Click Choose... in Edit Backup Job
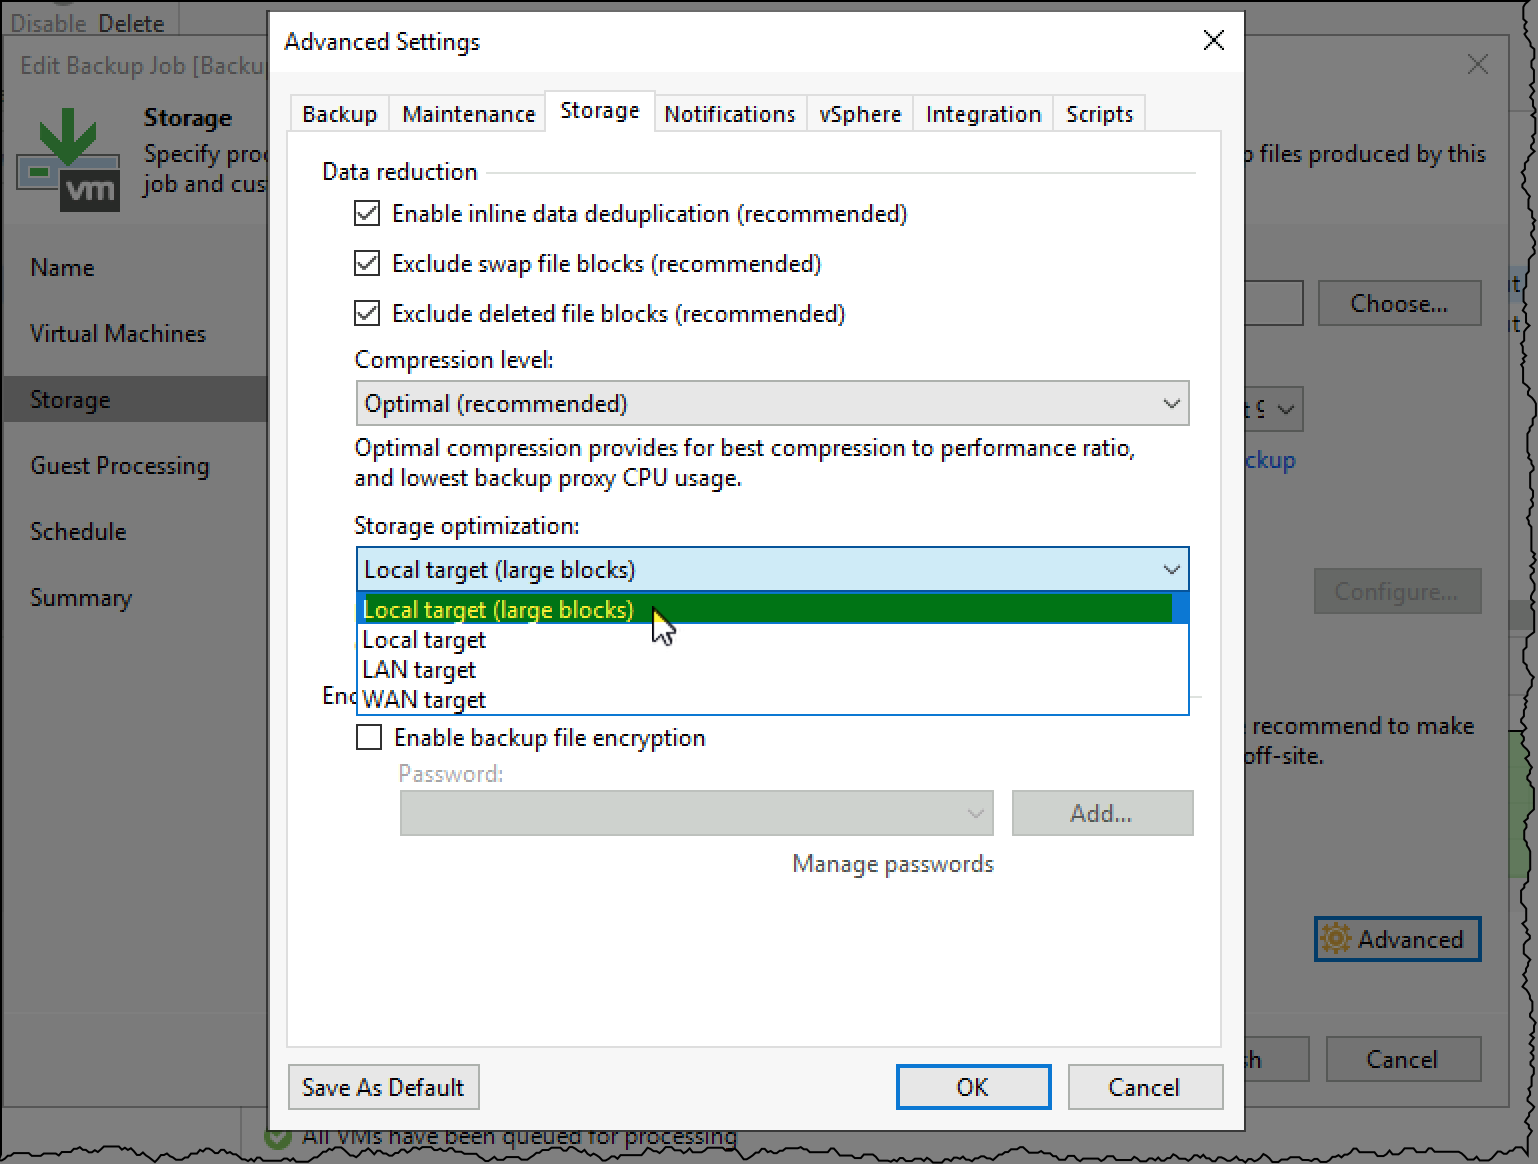This screenshot has height=1164, width=1538. pyautogui.click(x=1399, y=304)
